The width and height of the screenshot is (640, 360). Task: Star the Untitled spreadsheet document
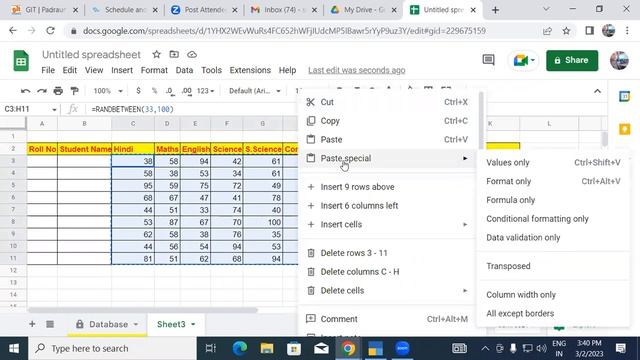point(156,54)
